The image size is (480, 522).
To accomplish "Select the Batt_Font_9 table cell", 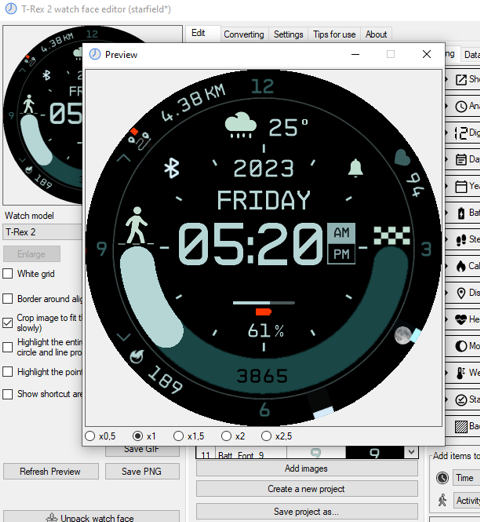I will coord(251,453).
